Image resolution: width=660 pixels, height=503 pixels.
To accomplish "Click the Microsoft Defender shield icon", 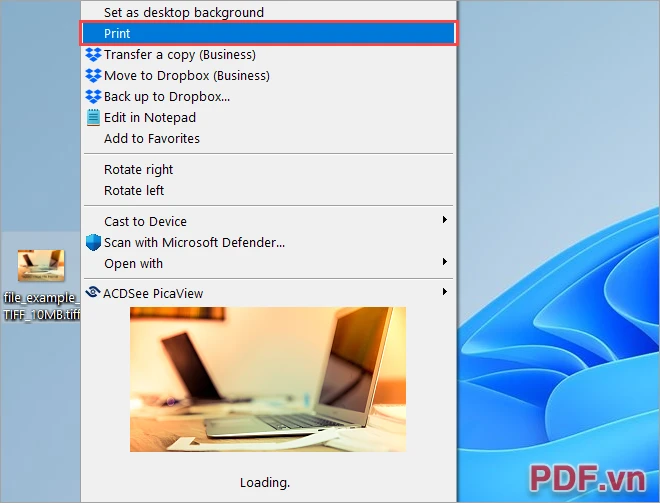I will [x=93, y=242].
